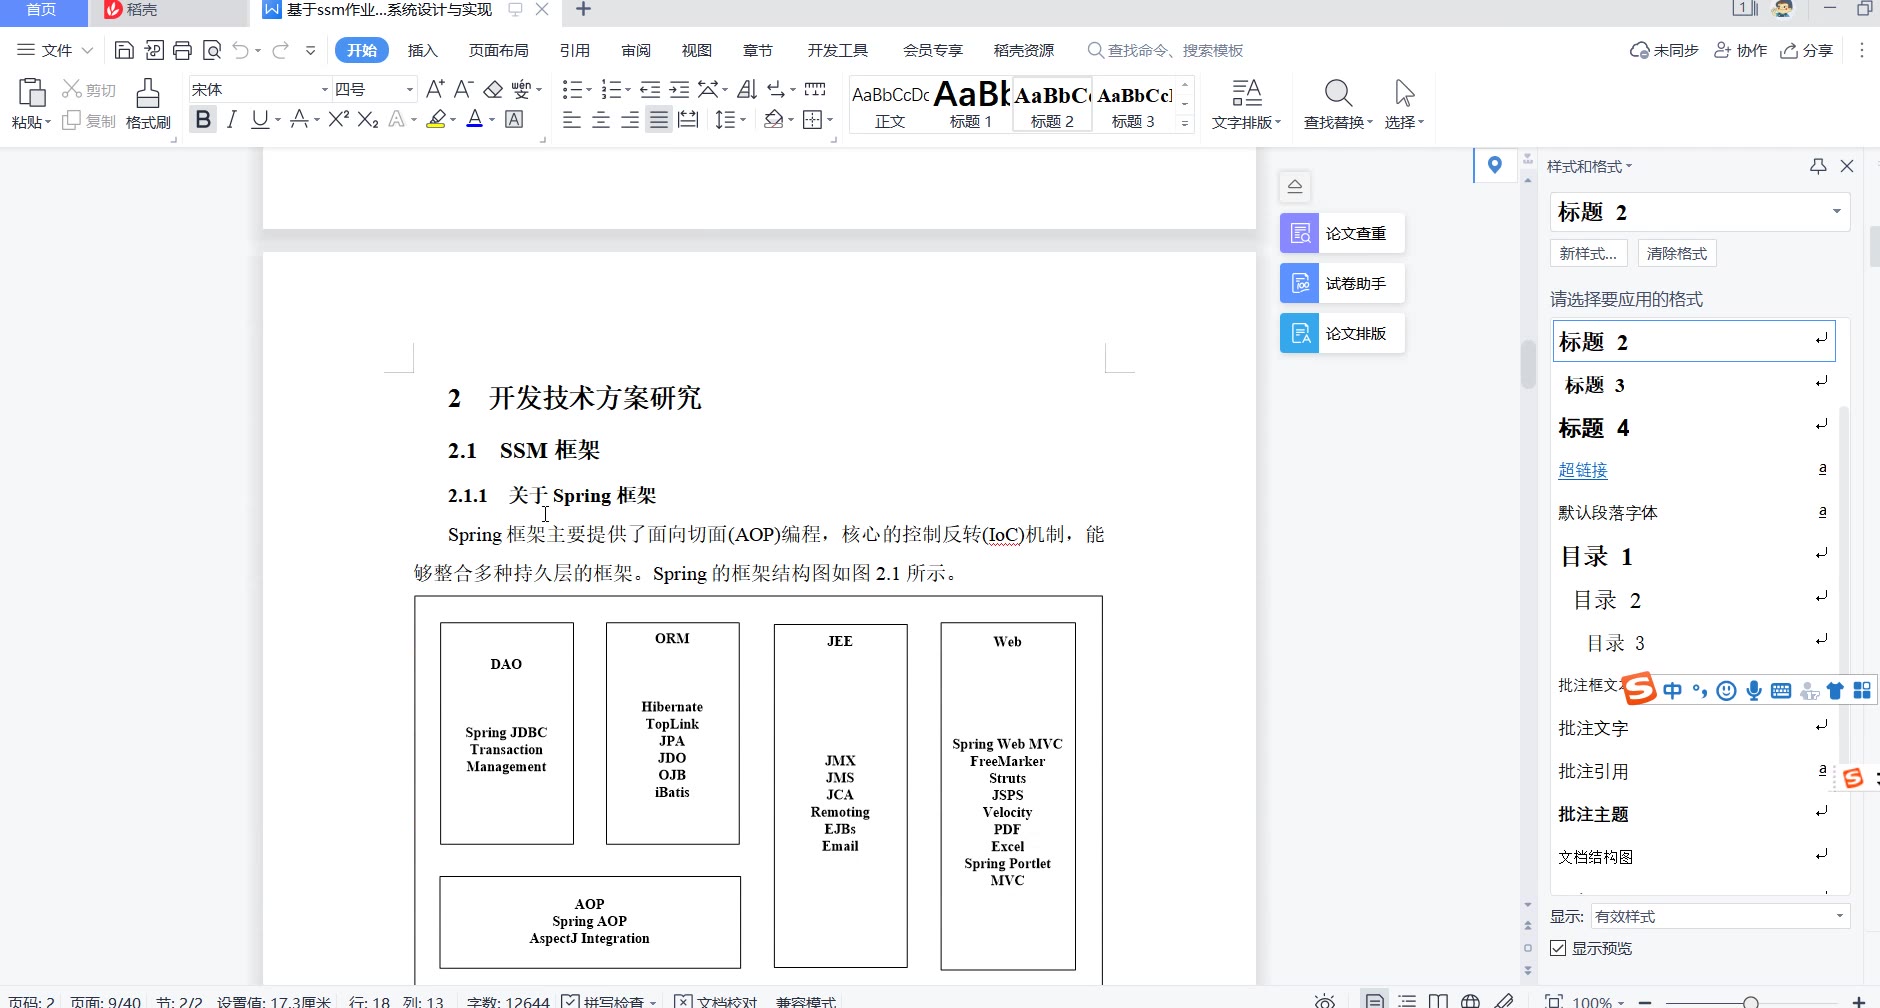1880x1008 pixels.
Task: Toggle the 显示预览 checkbox
Action: (1558, 948)
